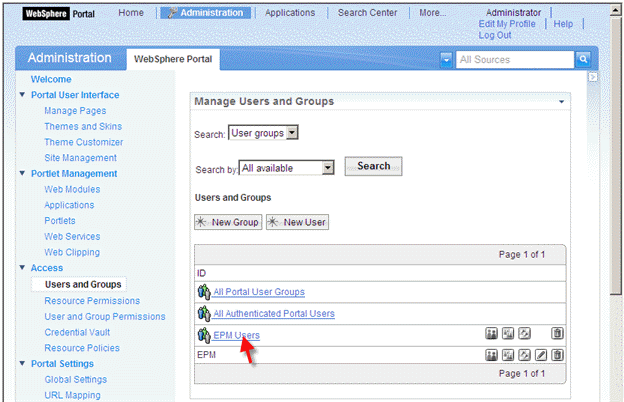Click the small collapse arrow below the search box
624x402 pixels.
(x=593, y=77)
